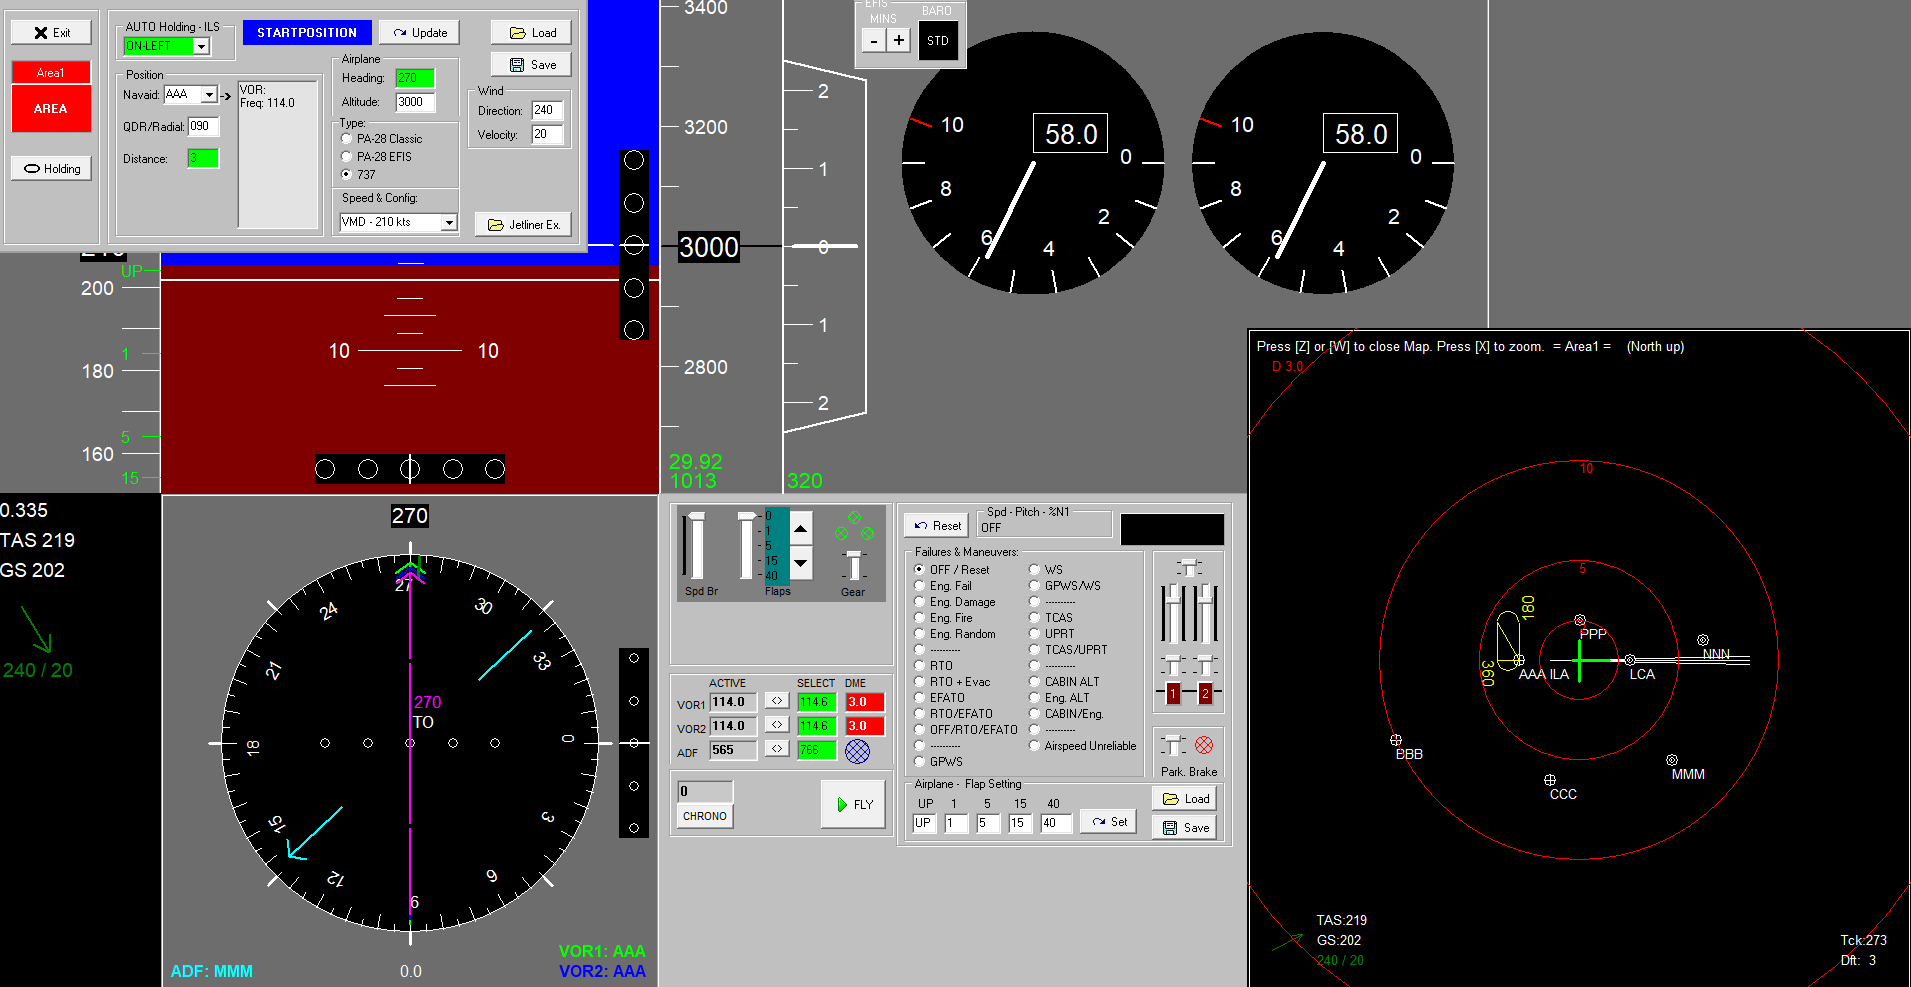Click the STARTPOSITION blue button

[x=307, y=33]
